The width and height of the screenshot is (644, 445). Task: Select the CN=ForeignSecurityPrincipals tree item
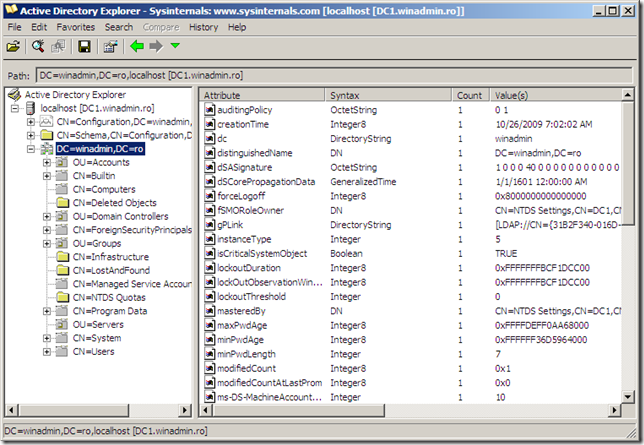click(x=132, y=230)
